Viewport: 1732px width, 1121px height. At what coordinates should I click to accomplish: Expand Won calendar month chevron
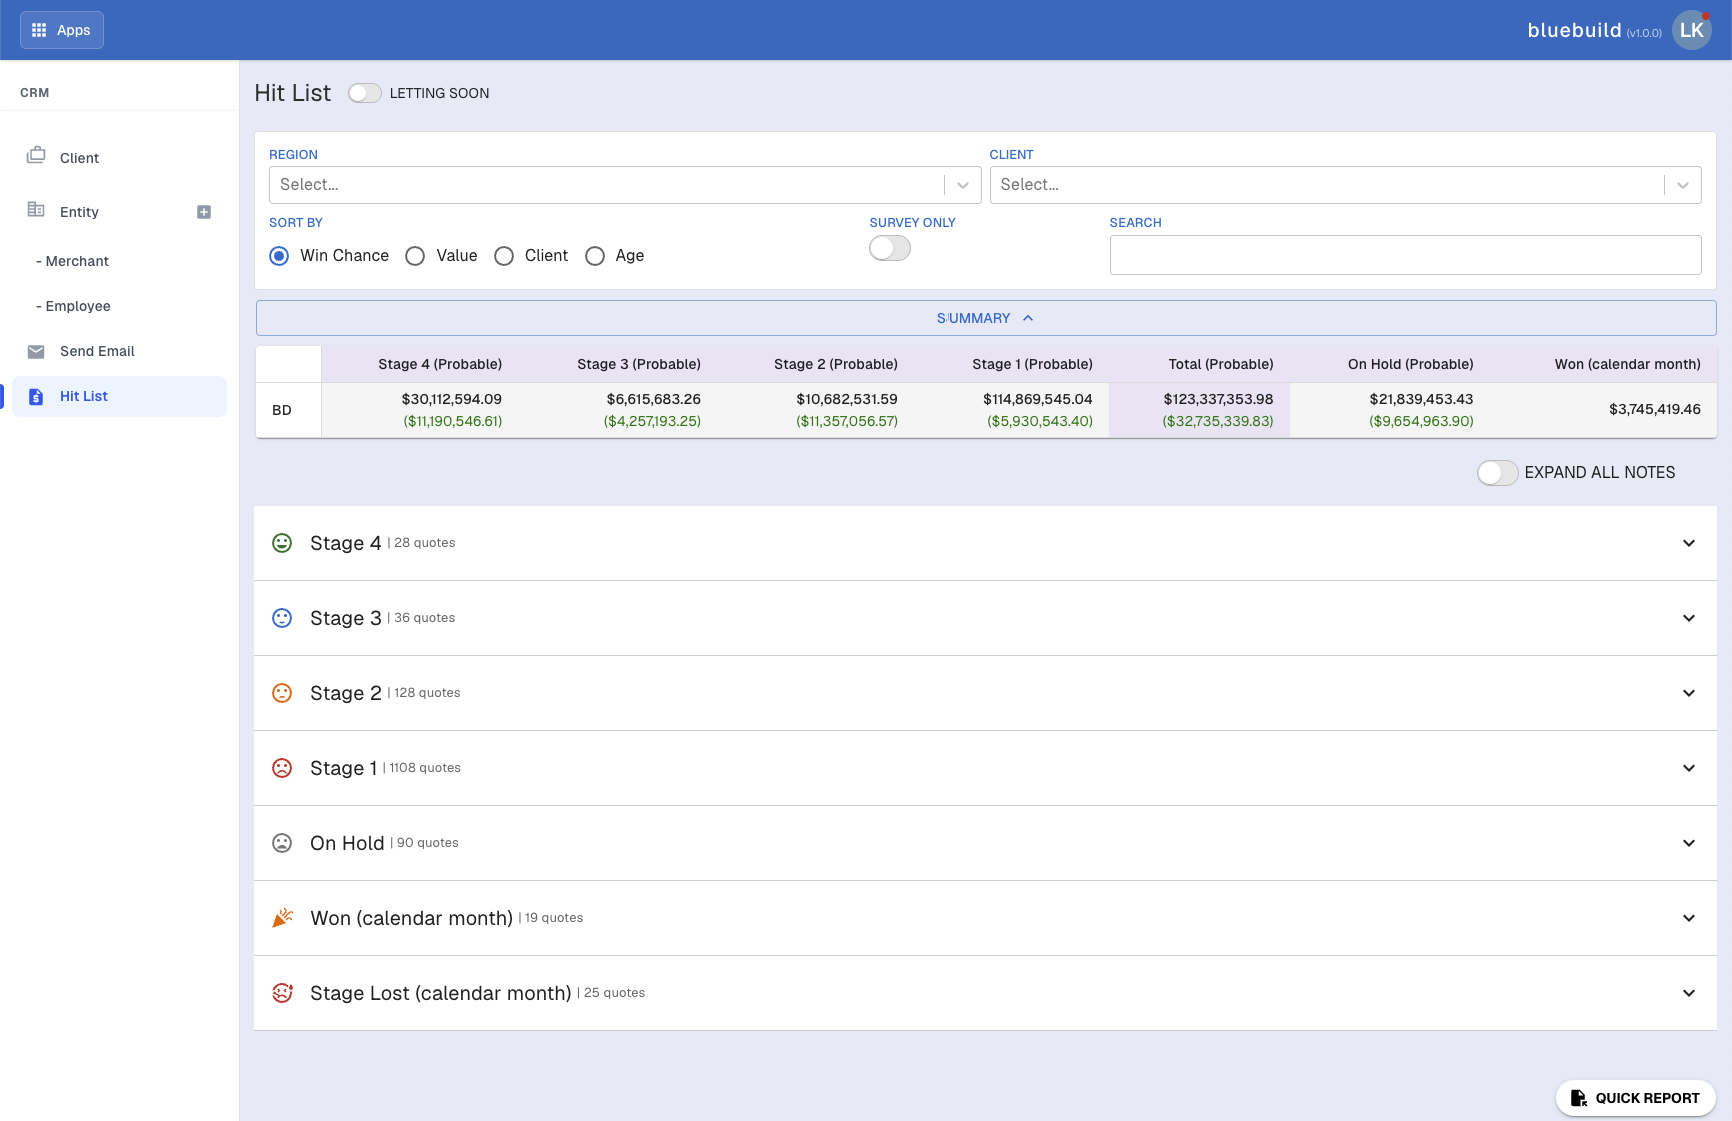[x=1689, y=918]
